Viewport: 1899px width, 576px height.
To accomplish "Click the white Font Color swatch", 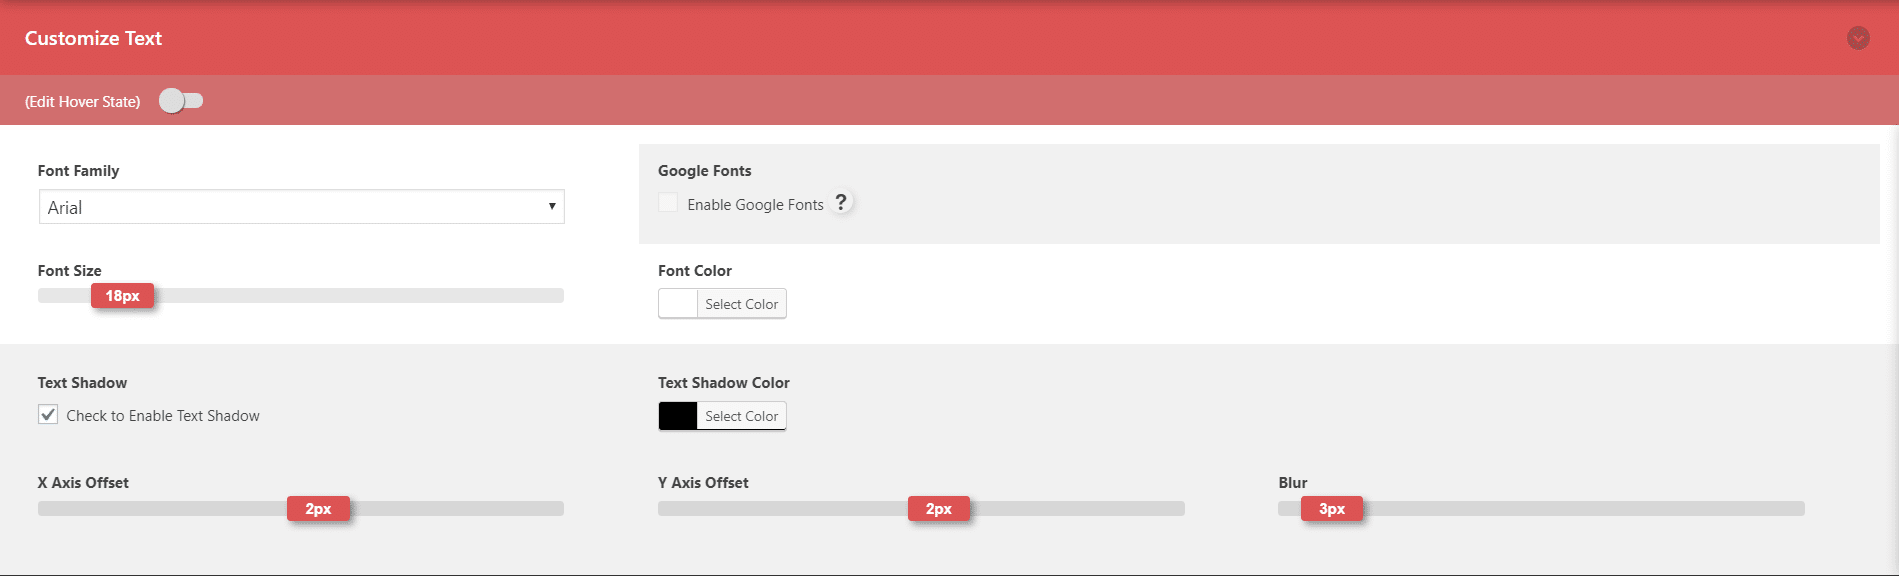I will tap(678, 304).
